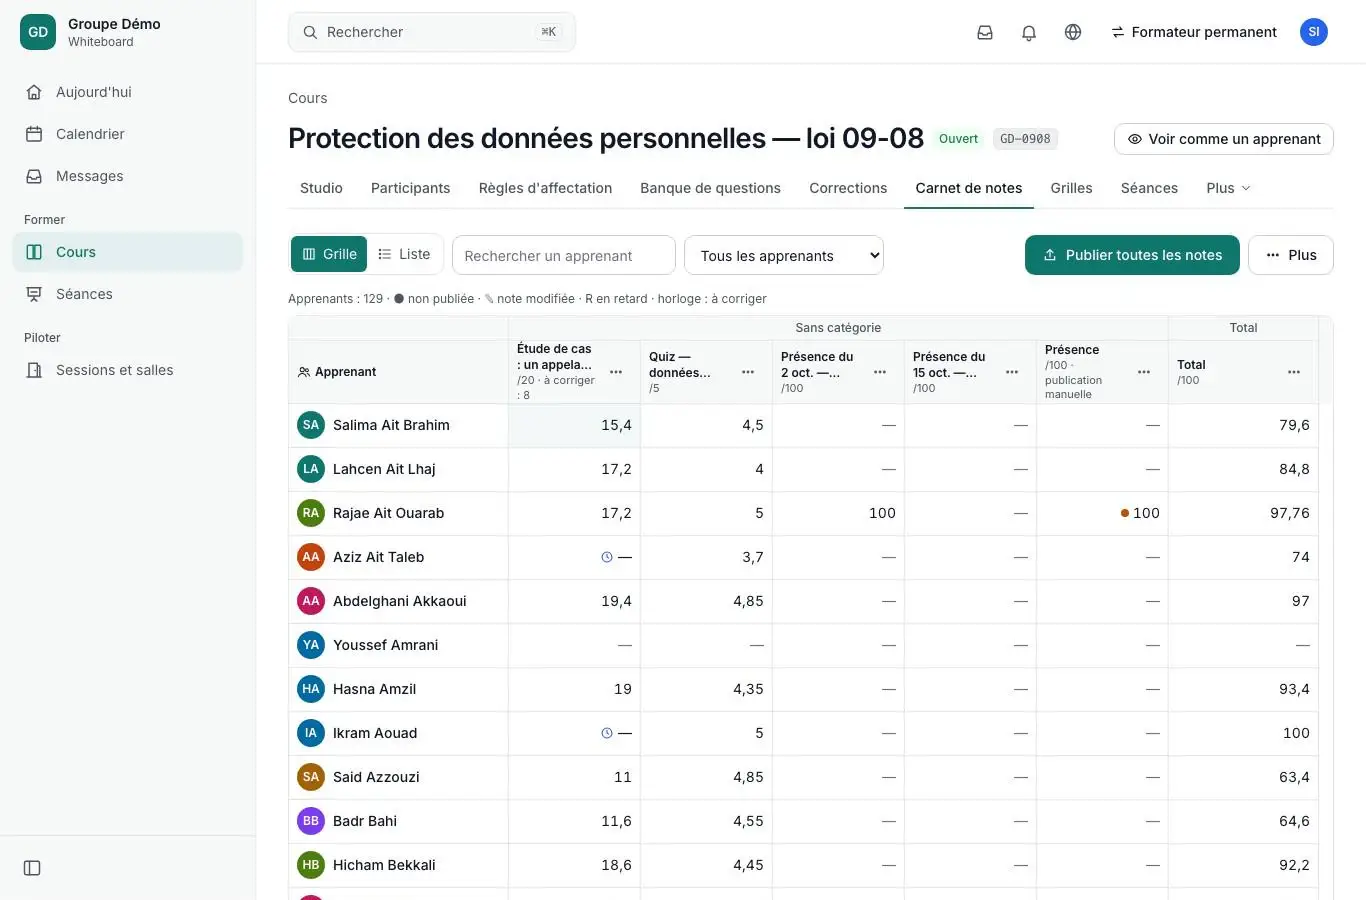This screenshot has height=900, width=1366.
Task: Open notifications bell
Action: click(x=1029, y=32)
